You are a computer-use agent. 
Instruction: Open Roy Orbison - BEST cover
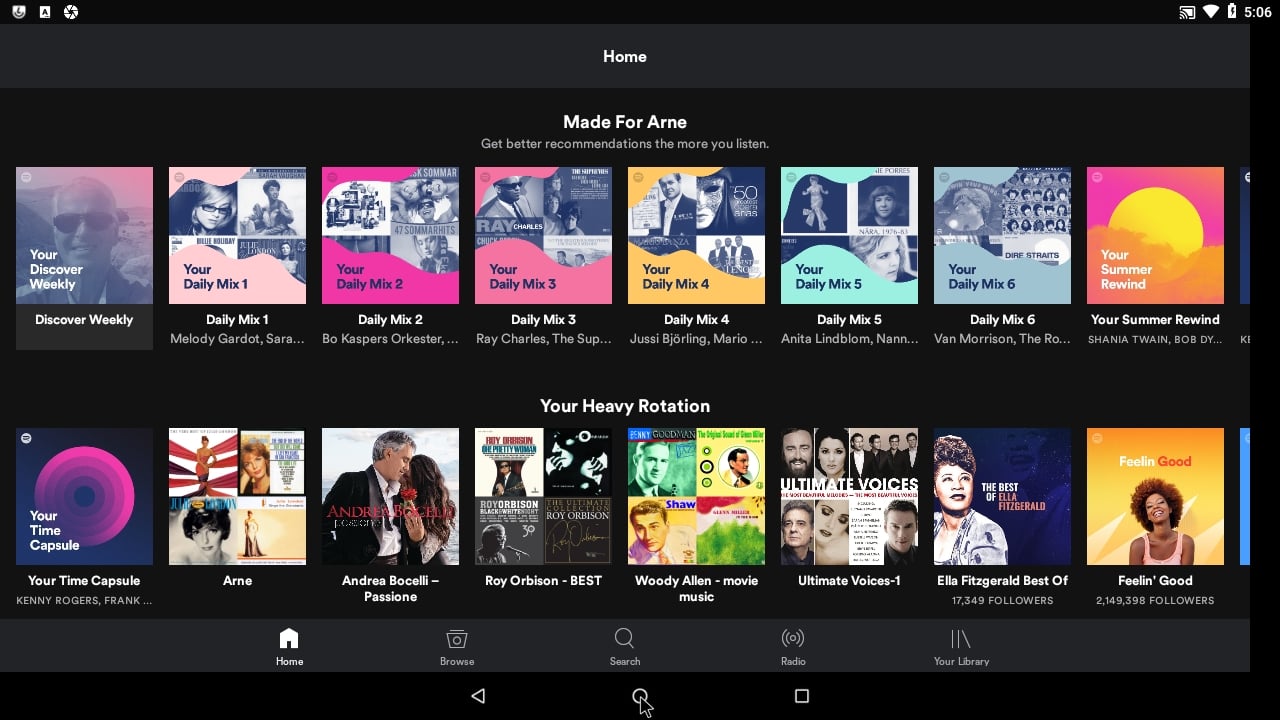543,497
